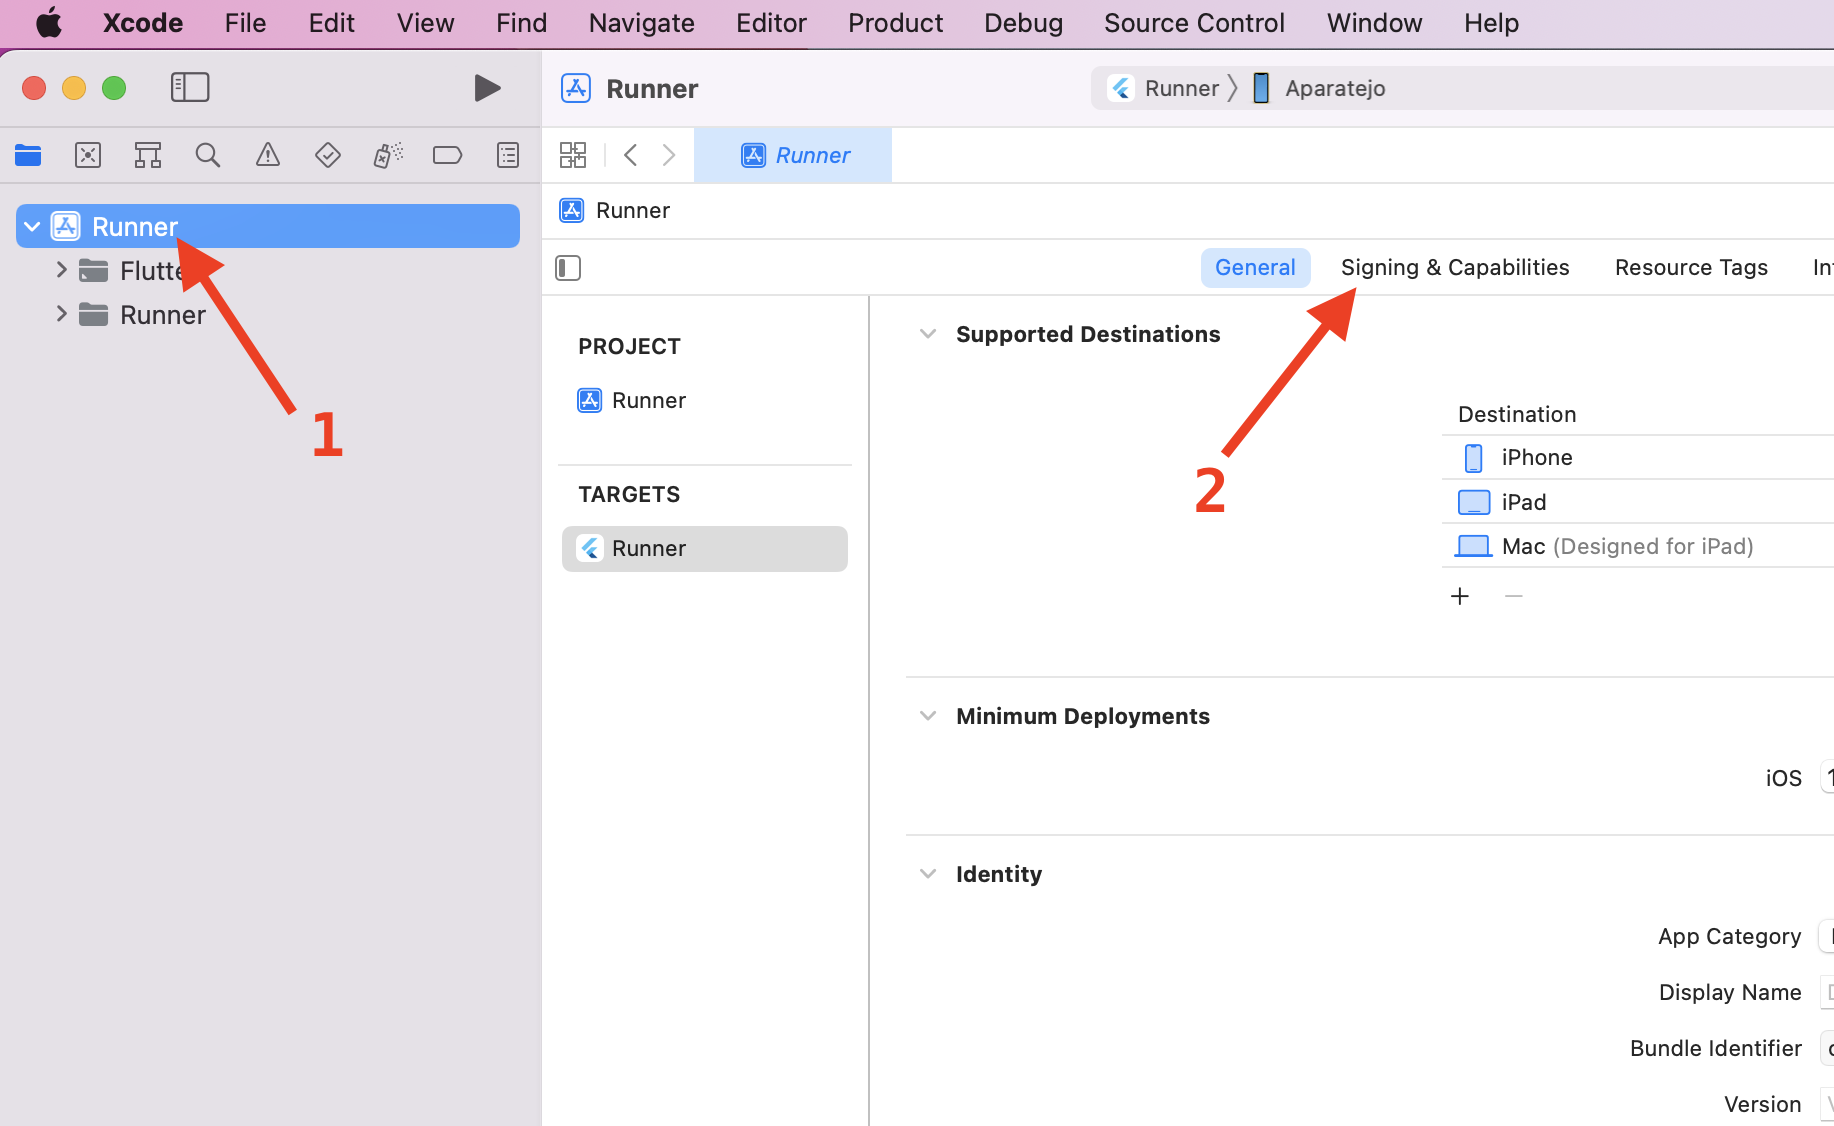Screen dimensions: 1834x1126
Task: Expand the Flutter folder
Action: click(x=61, y=270)
